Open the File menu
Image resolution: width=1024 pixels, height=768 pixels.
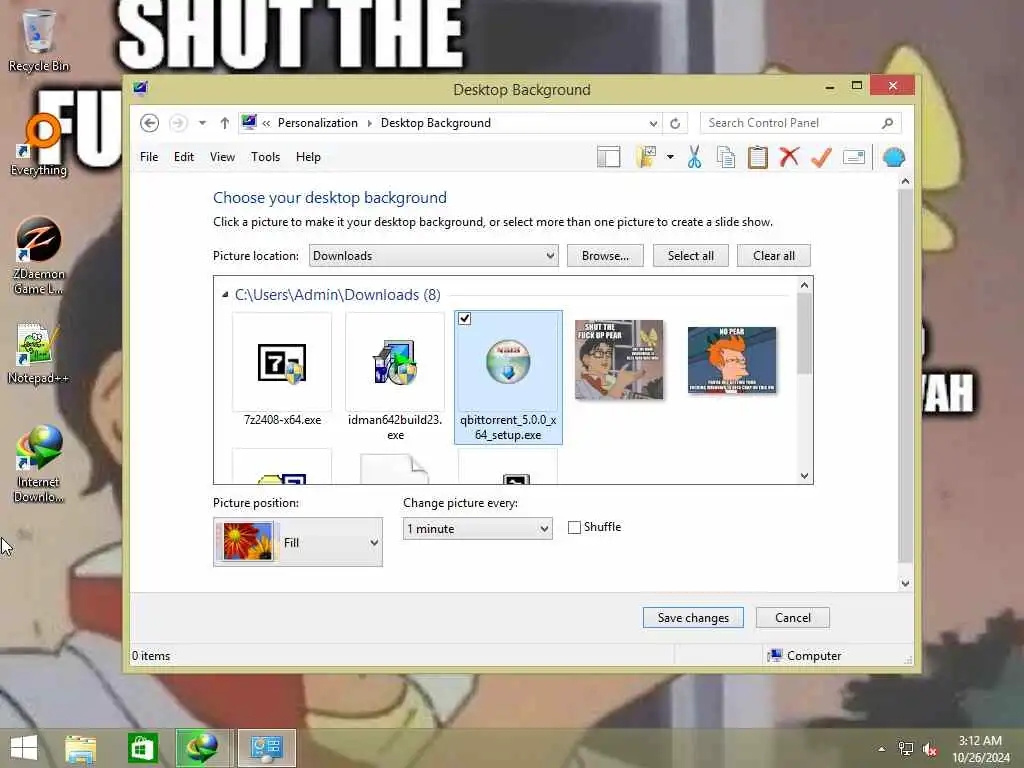click(149, 157)
